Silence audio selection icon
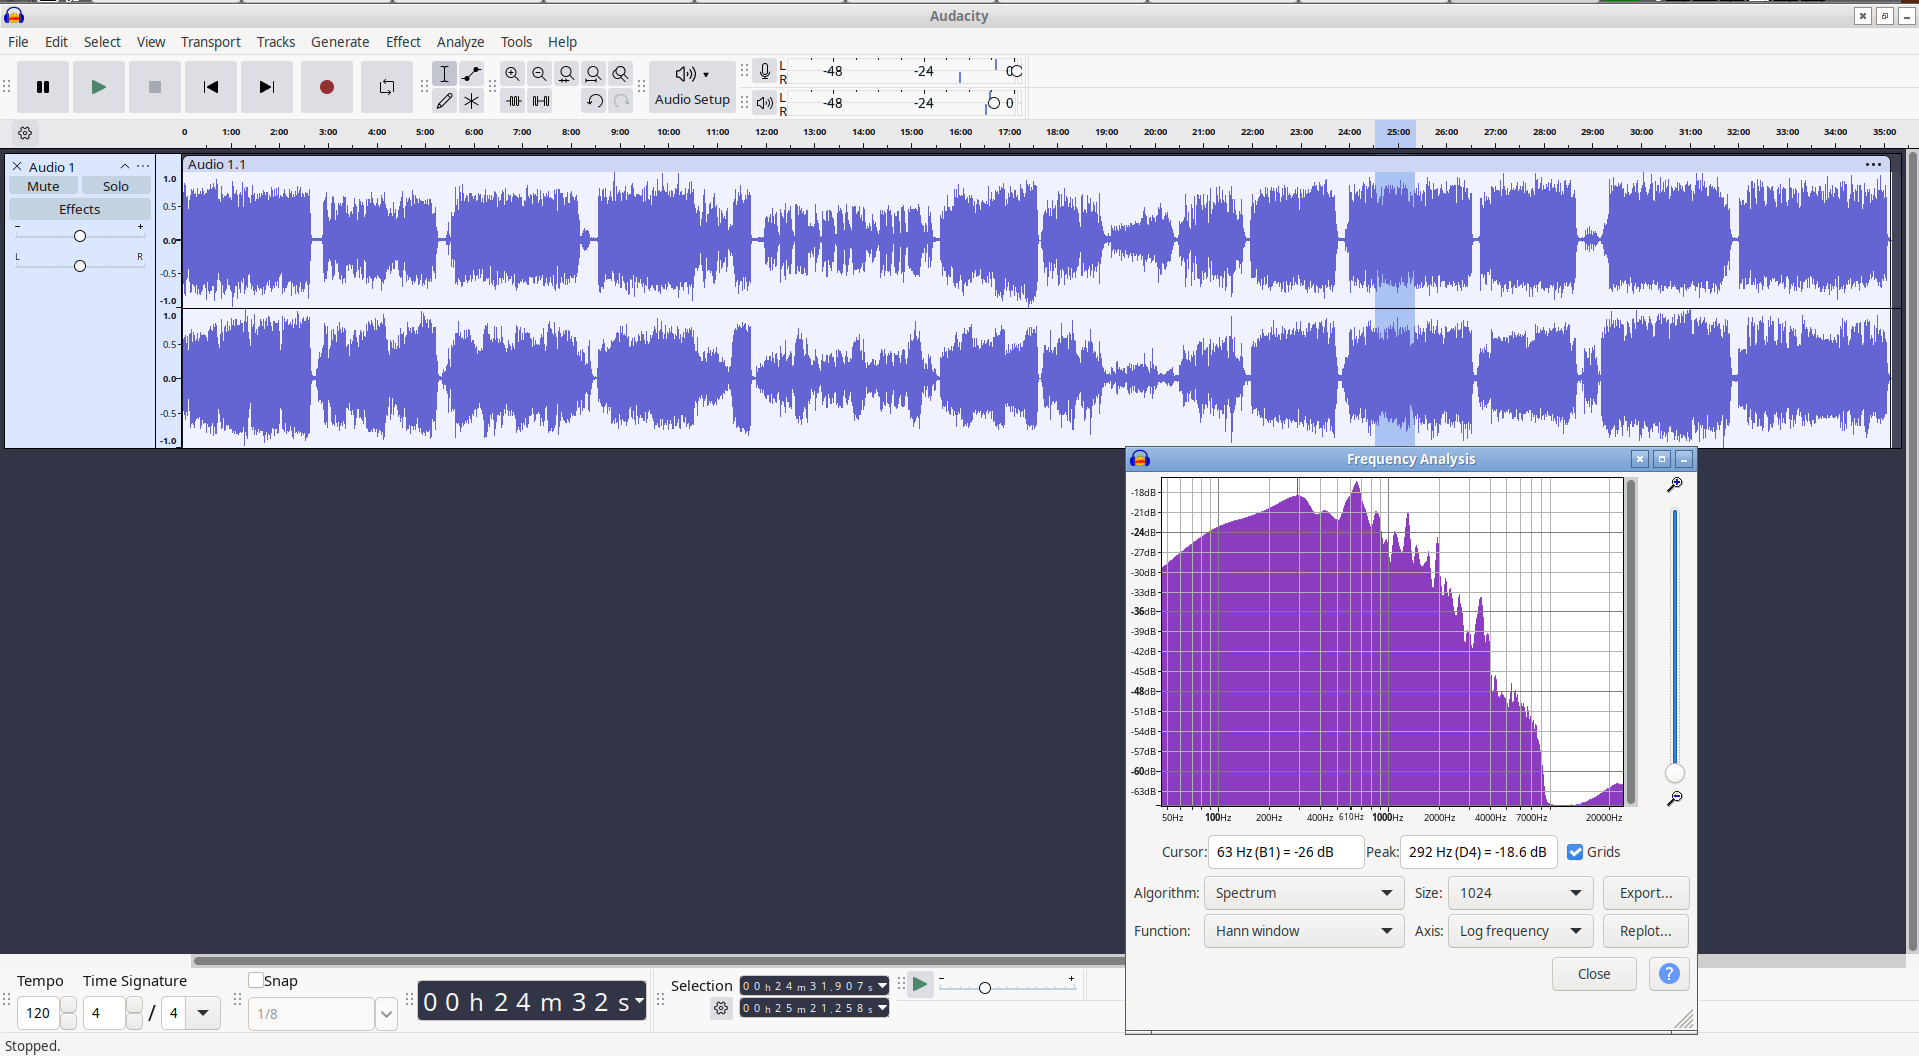The width and height of the screenshot is (1919, 1056). tap(541, 101)
